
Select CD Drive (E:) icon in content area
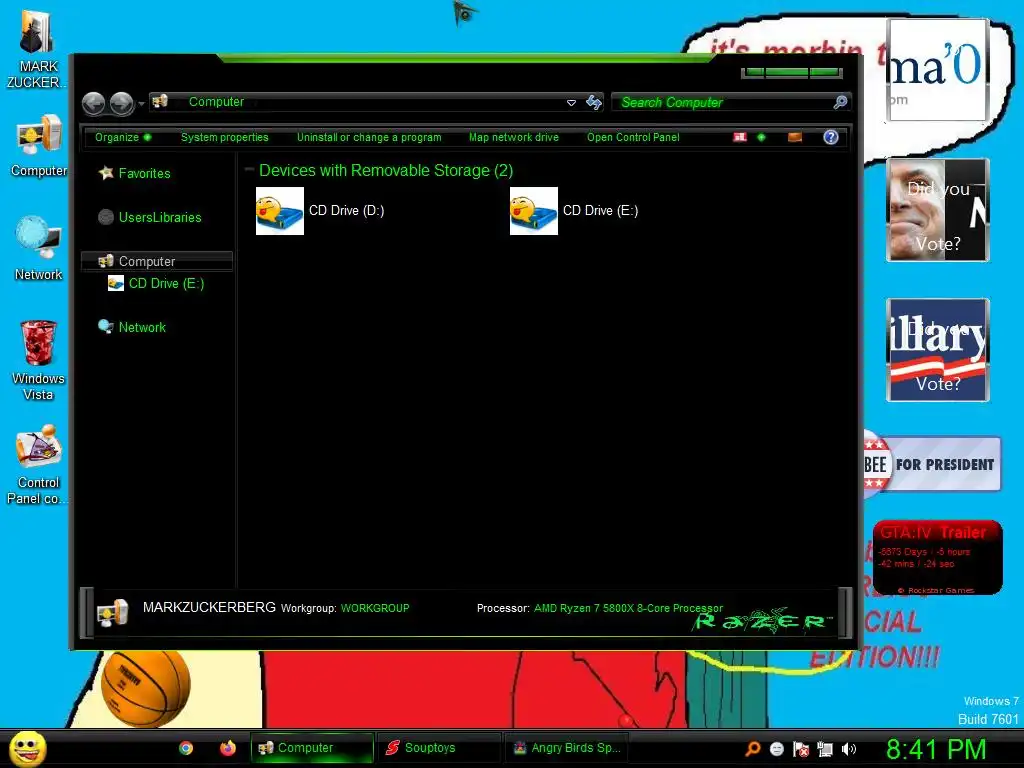click(534, 211)
